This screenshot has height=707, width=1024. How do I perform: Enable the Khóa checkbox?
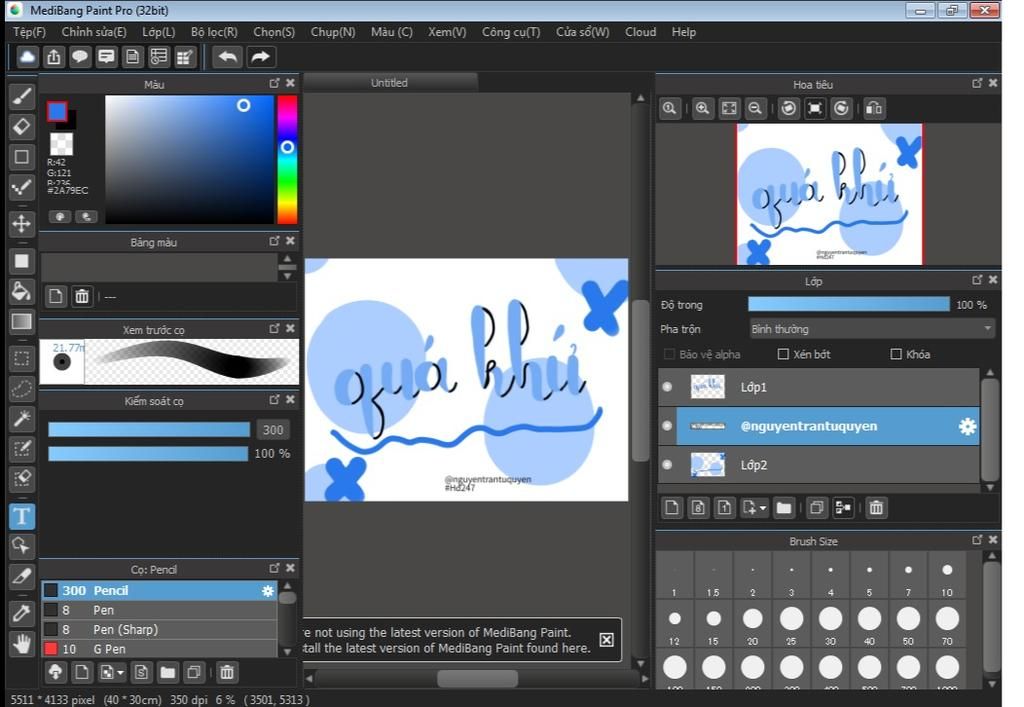(x=897, y=354)
